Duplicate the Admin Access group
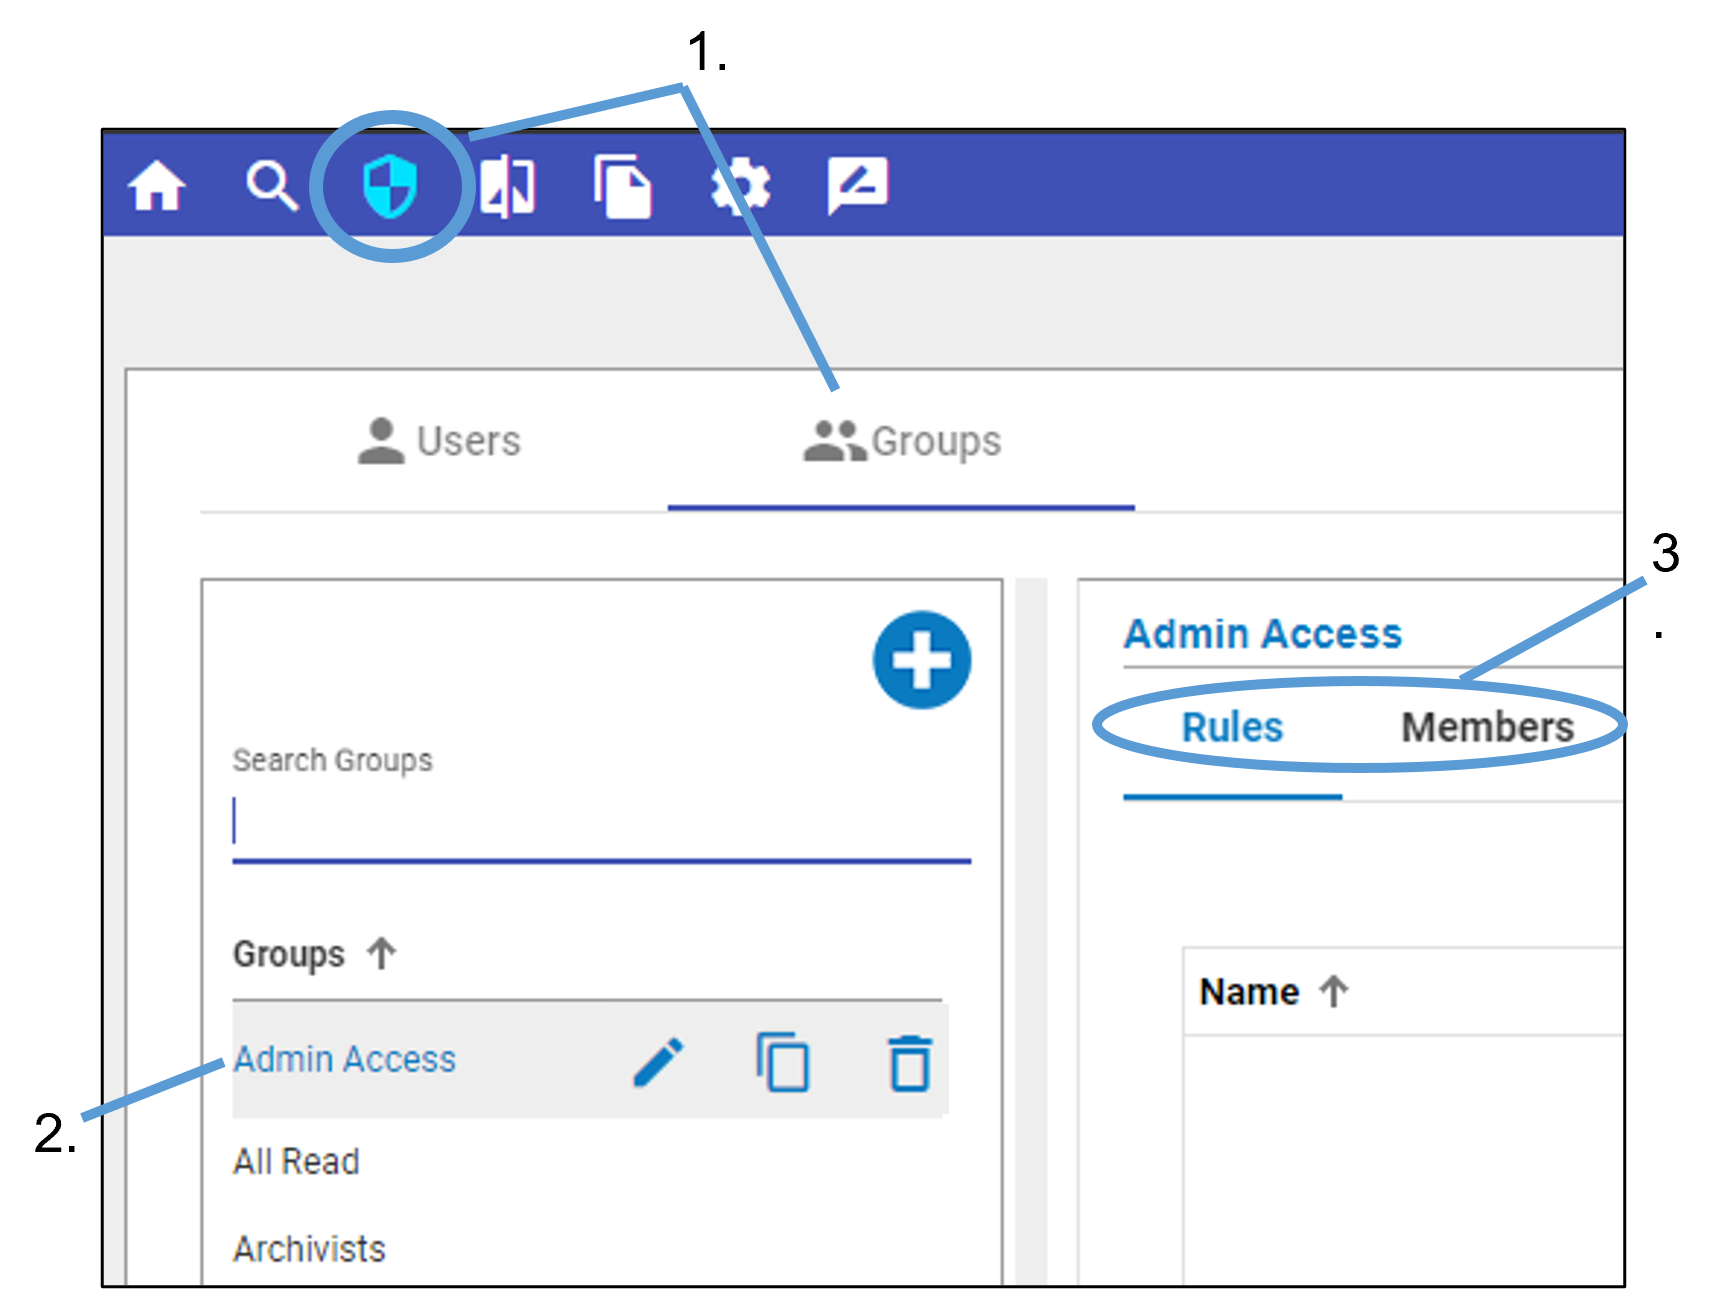The image size is (1727, 1289). [x=783, y=1062]
